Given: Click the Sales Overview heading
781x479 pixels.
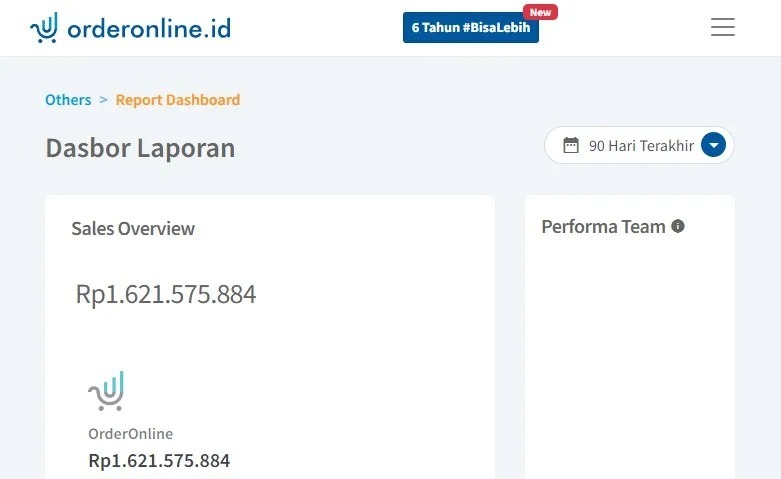Looking at the screenshot, I should tap(133, 228).
